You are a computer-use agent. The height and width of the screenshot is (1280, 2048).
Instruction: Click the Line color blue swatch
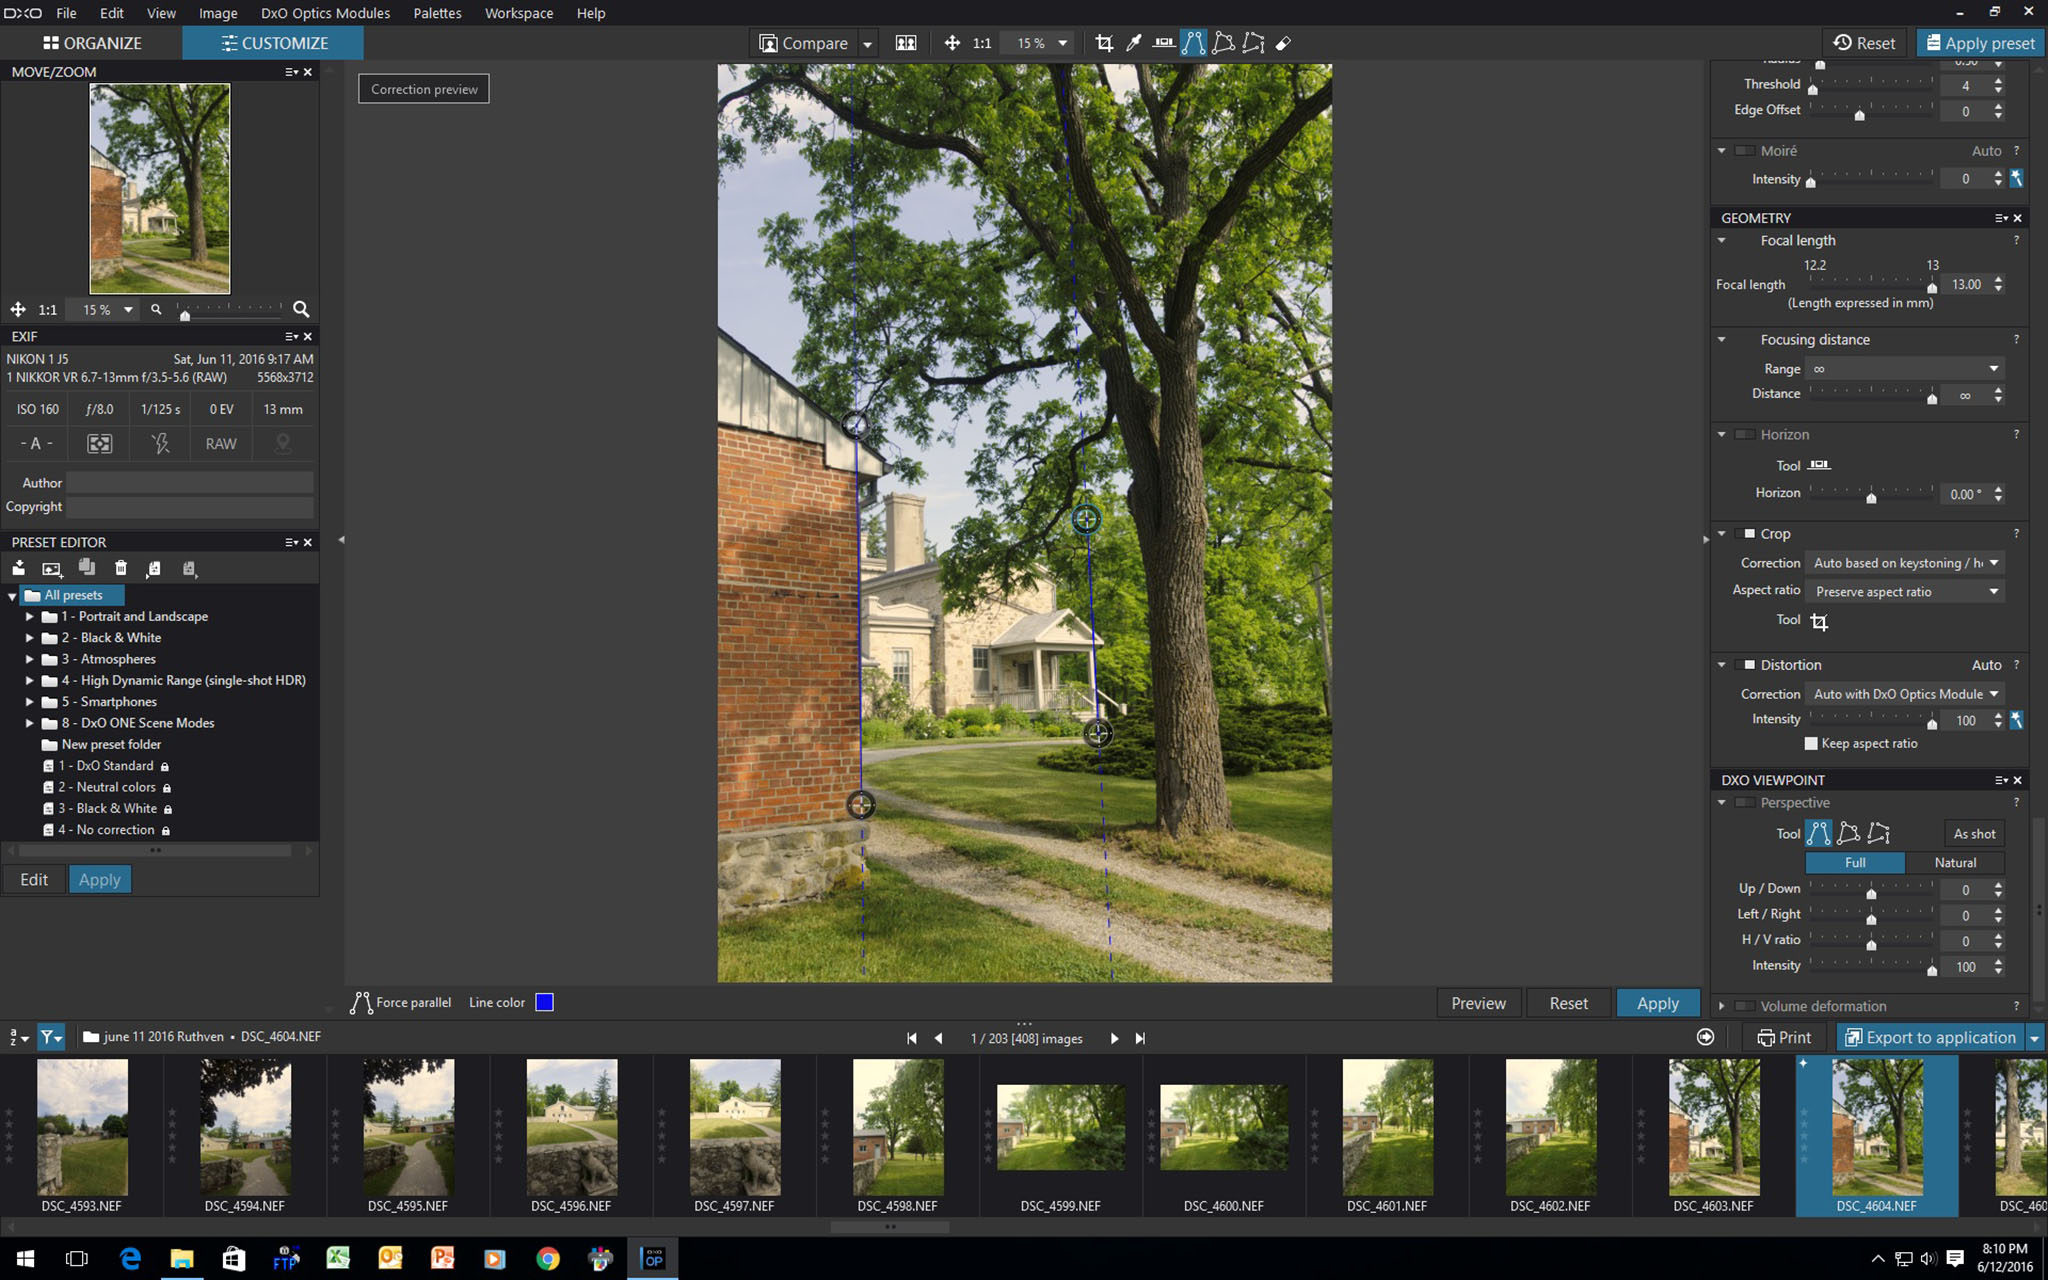544,1002
